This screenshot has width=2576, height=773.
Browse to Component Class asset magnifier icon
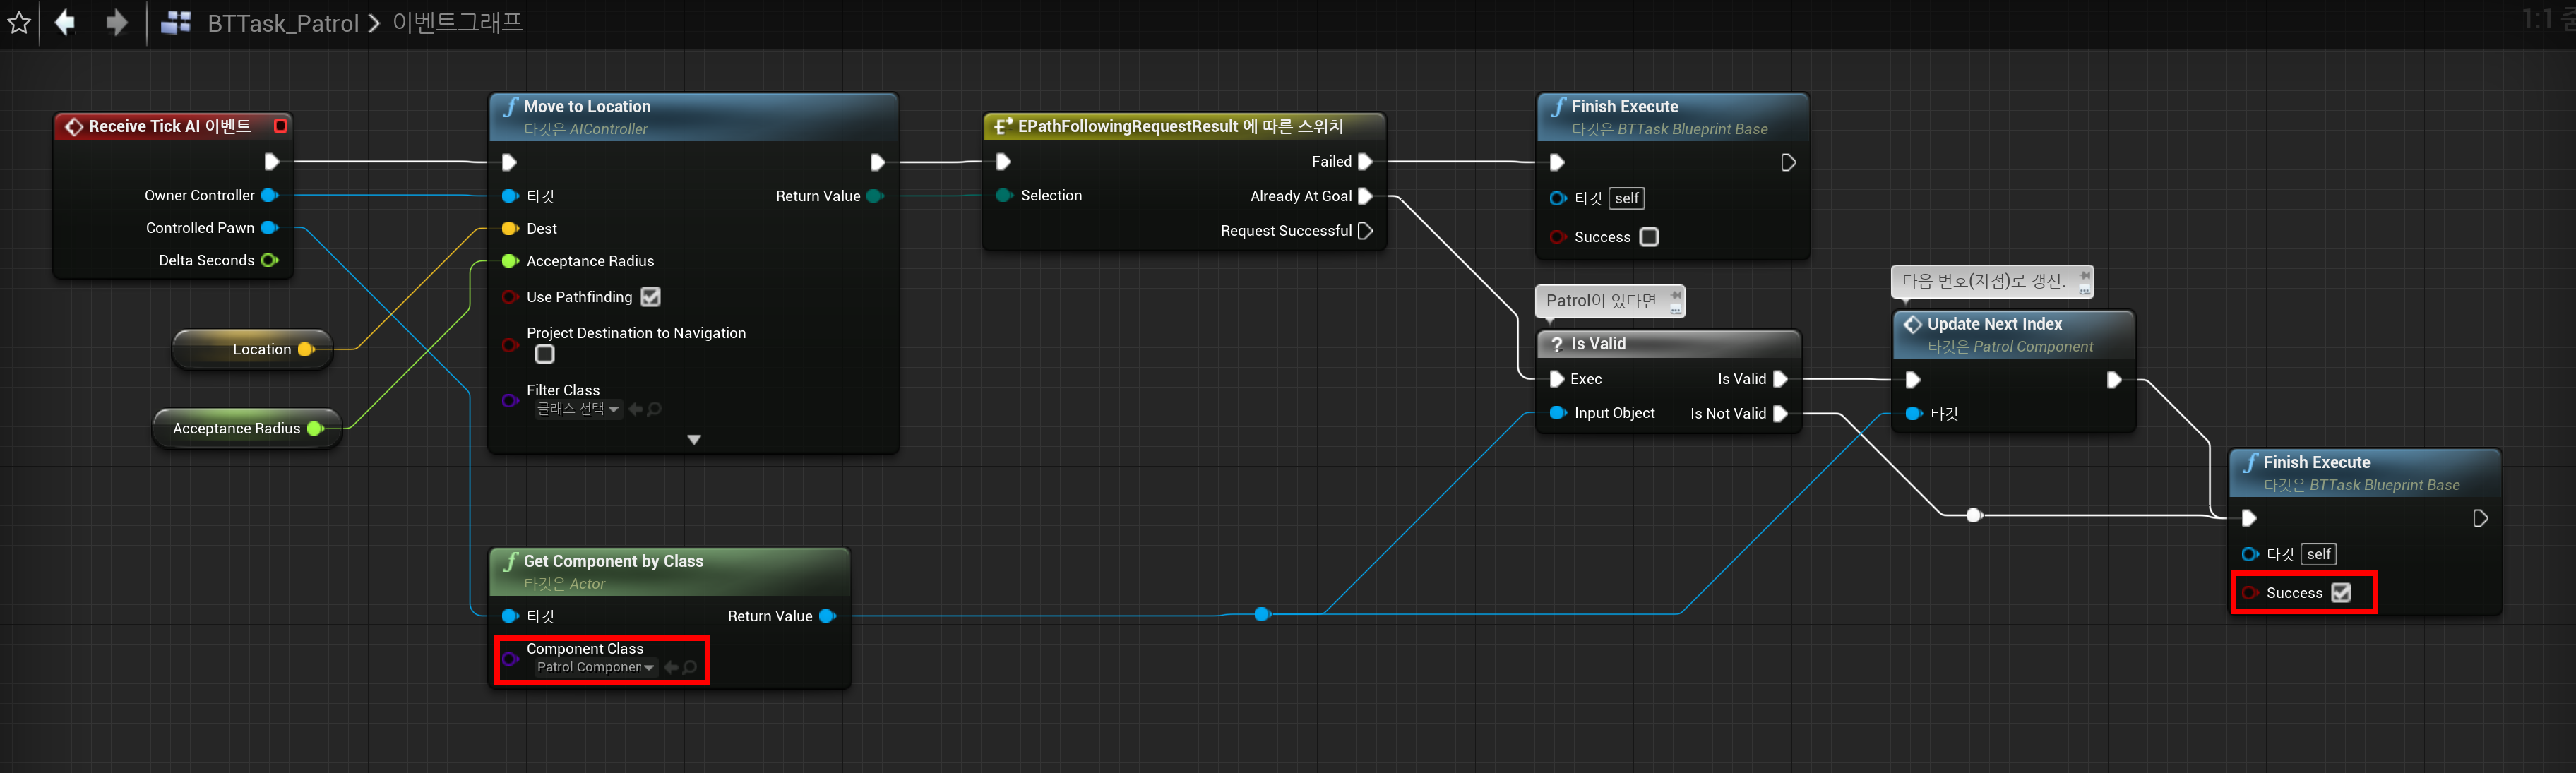[690, 667]
